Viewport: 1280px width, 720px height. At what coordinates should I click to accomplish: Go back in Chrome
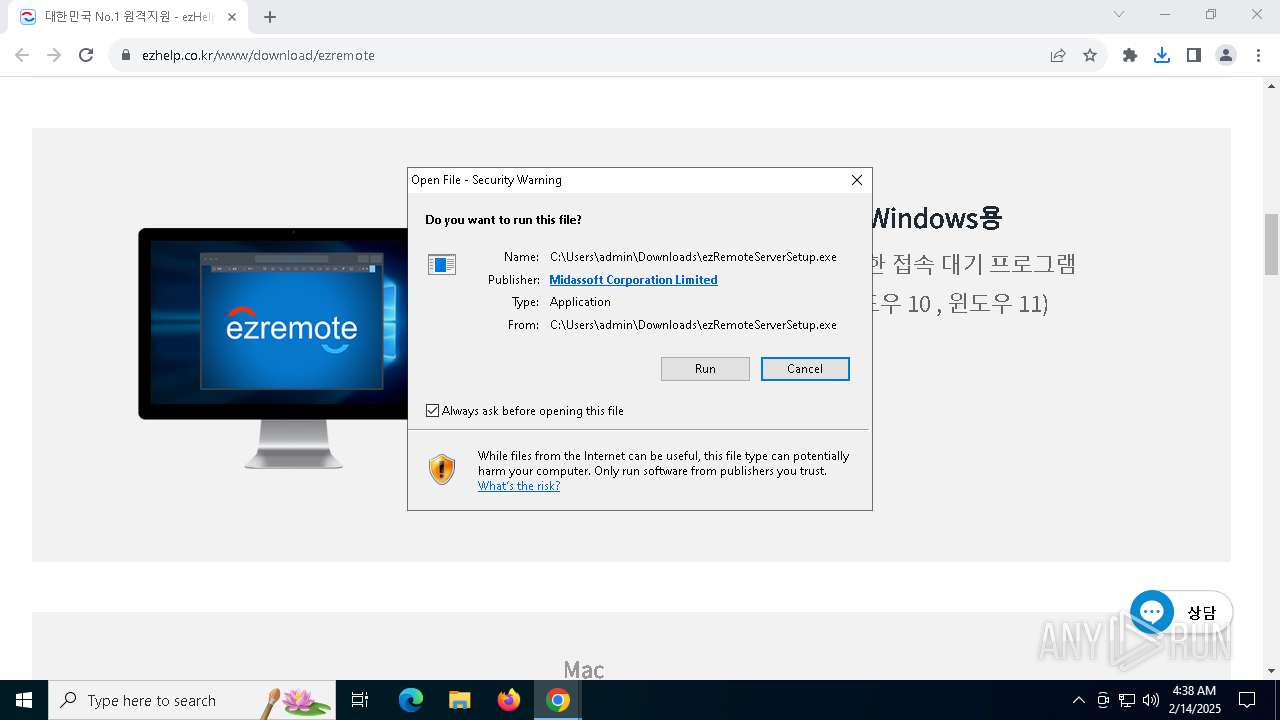point(22,55)
